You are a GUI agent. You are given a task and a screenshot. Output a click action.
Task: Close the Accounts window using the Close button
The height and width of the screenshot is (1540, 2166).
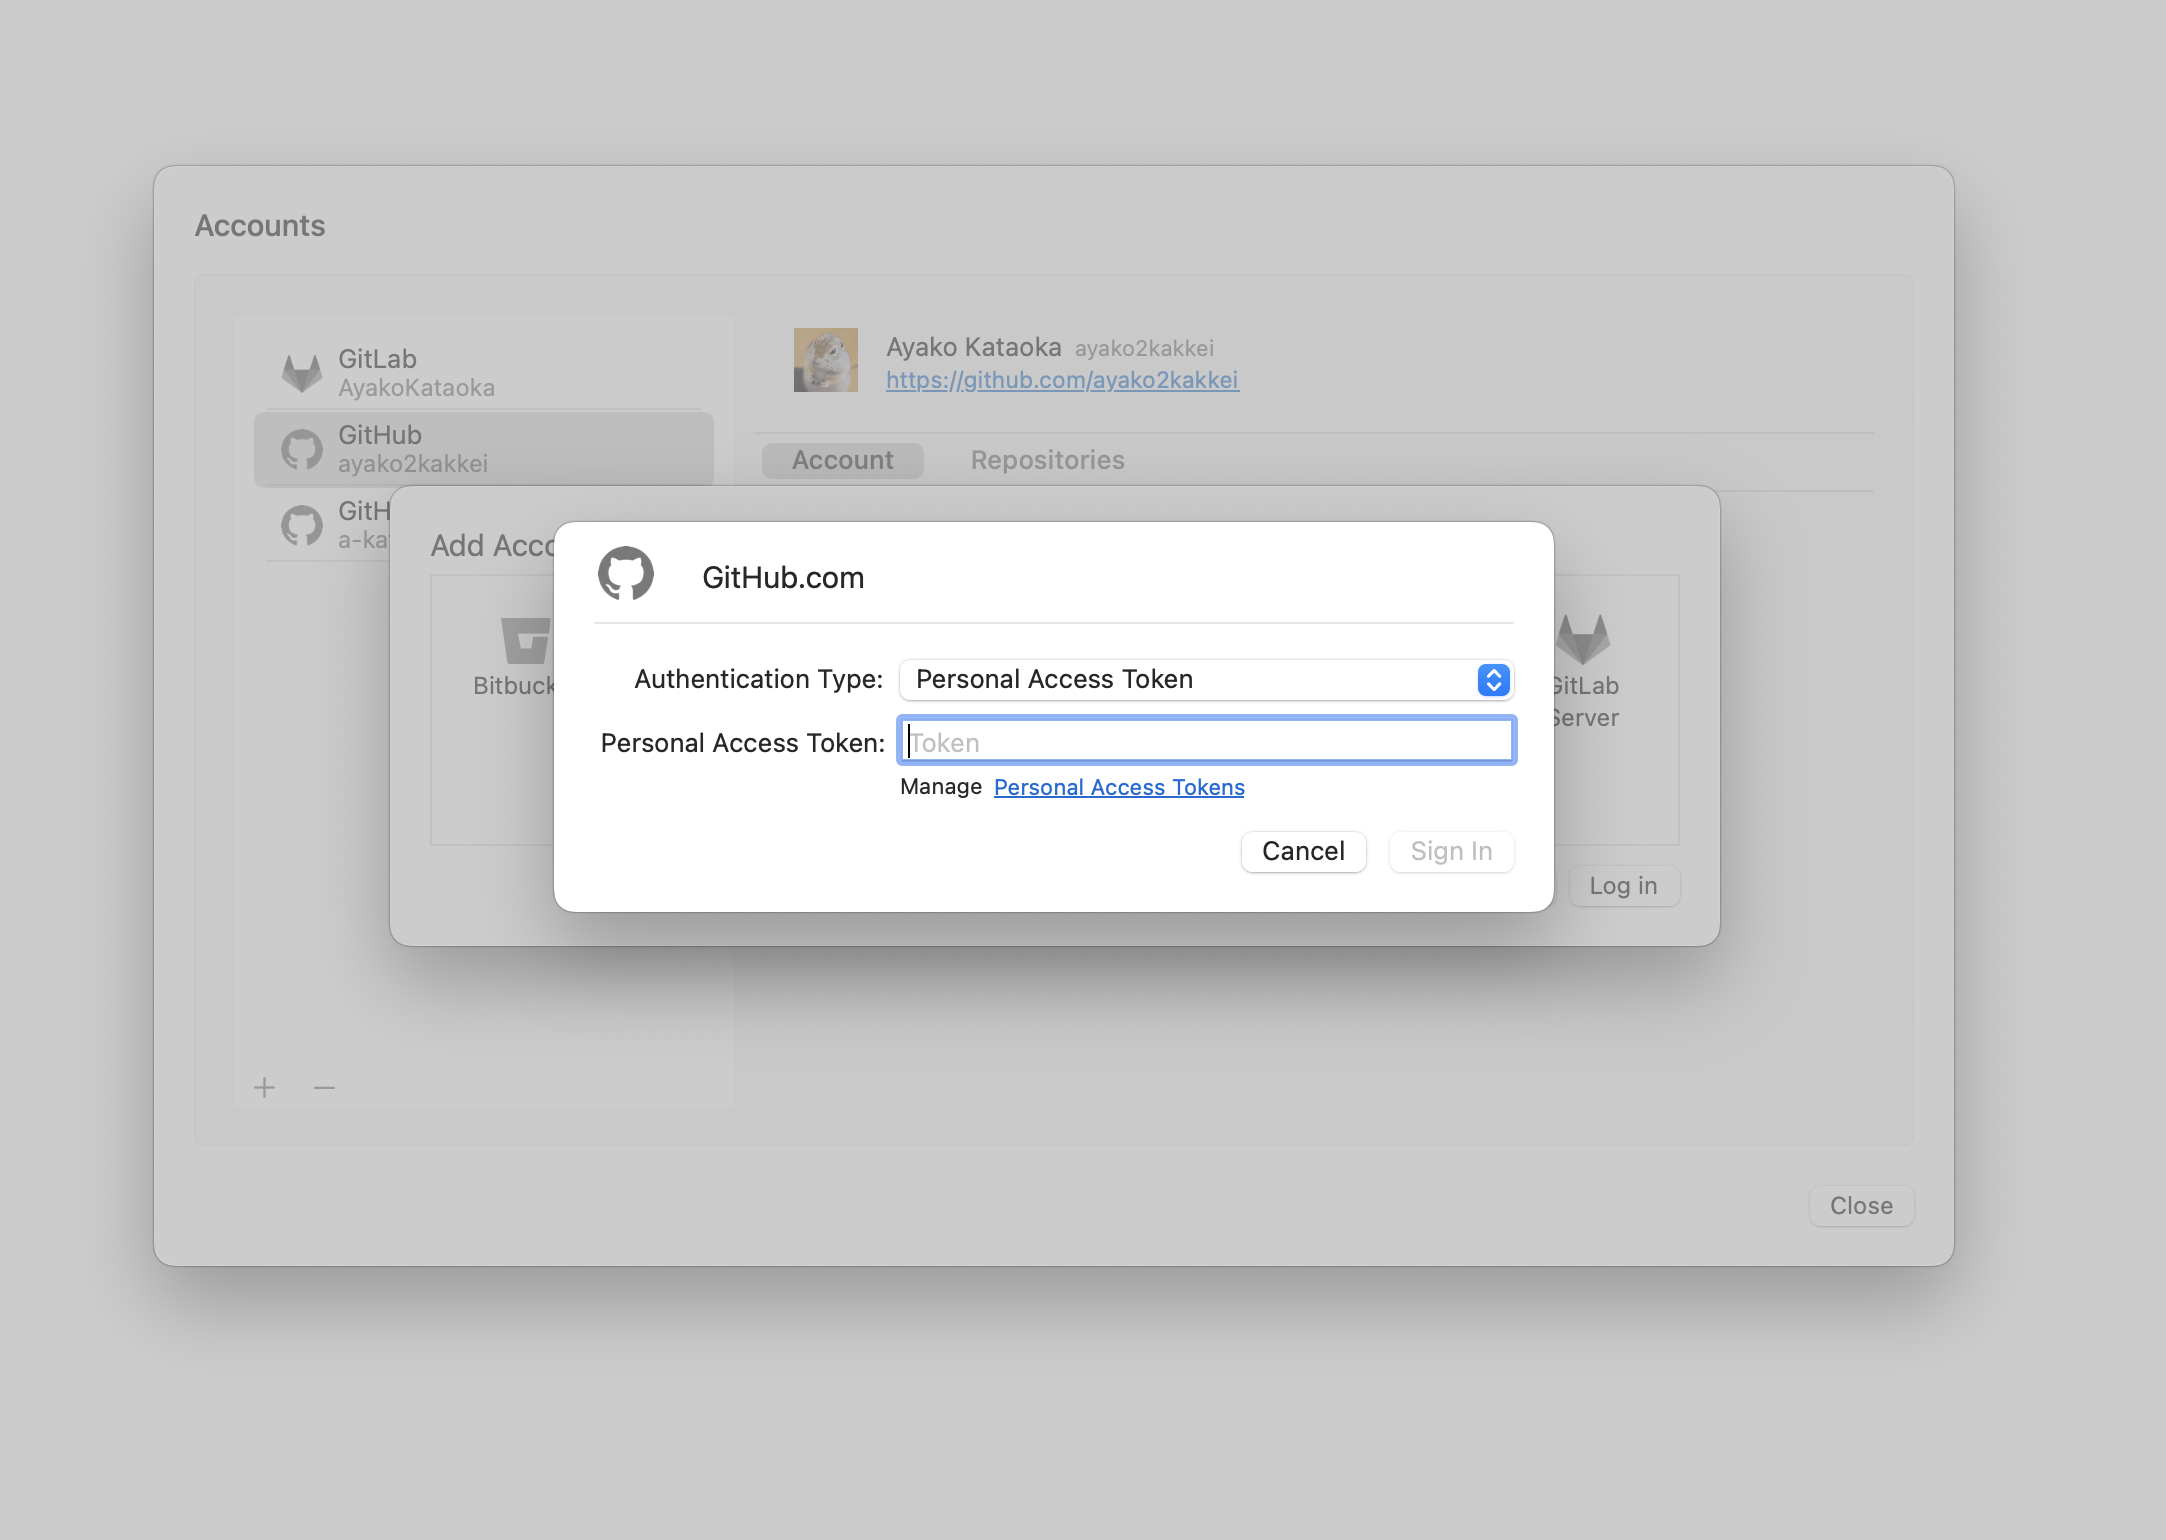[1860, 1206]
